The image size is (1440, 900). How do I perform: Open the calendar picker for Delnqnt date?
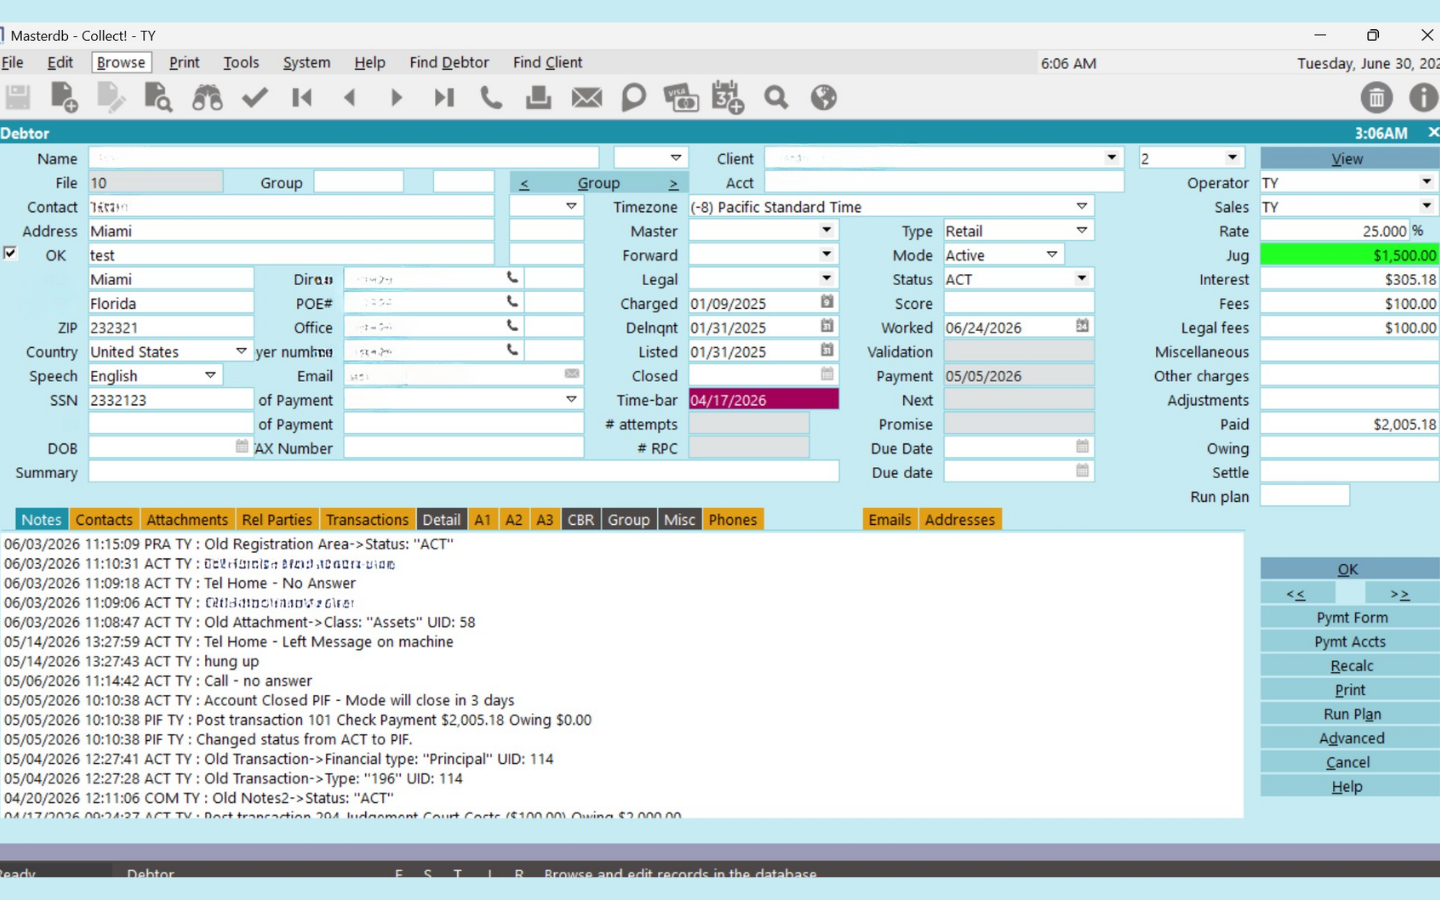click(x=827, y=326)
